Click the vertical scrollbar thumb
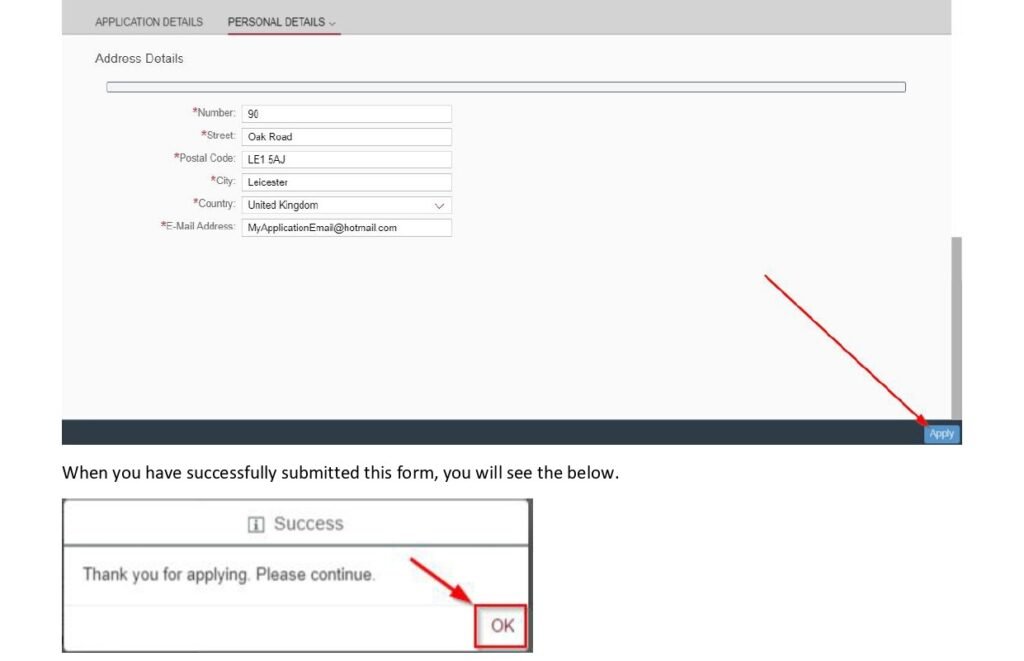Image resolution: width=1024 pixels, height=661 pixels. click(x=957, y=328)
